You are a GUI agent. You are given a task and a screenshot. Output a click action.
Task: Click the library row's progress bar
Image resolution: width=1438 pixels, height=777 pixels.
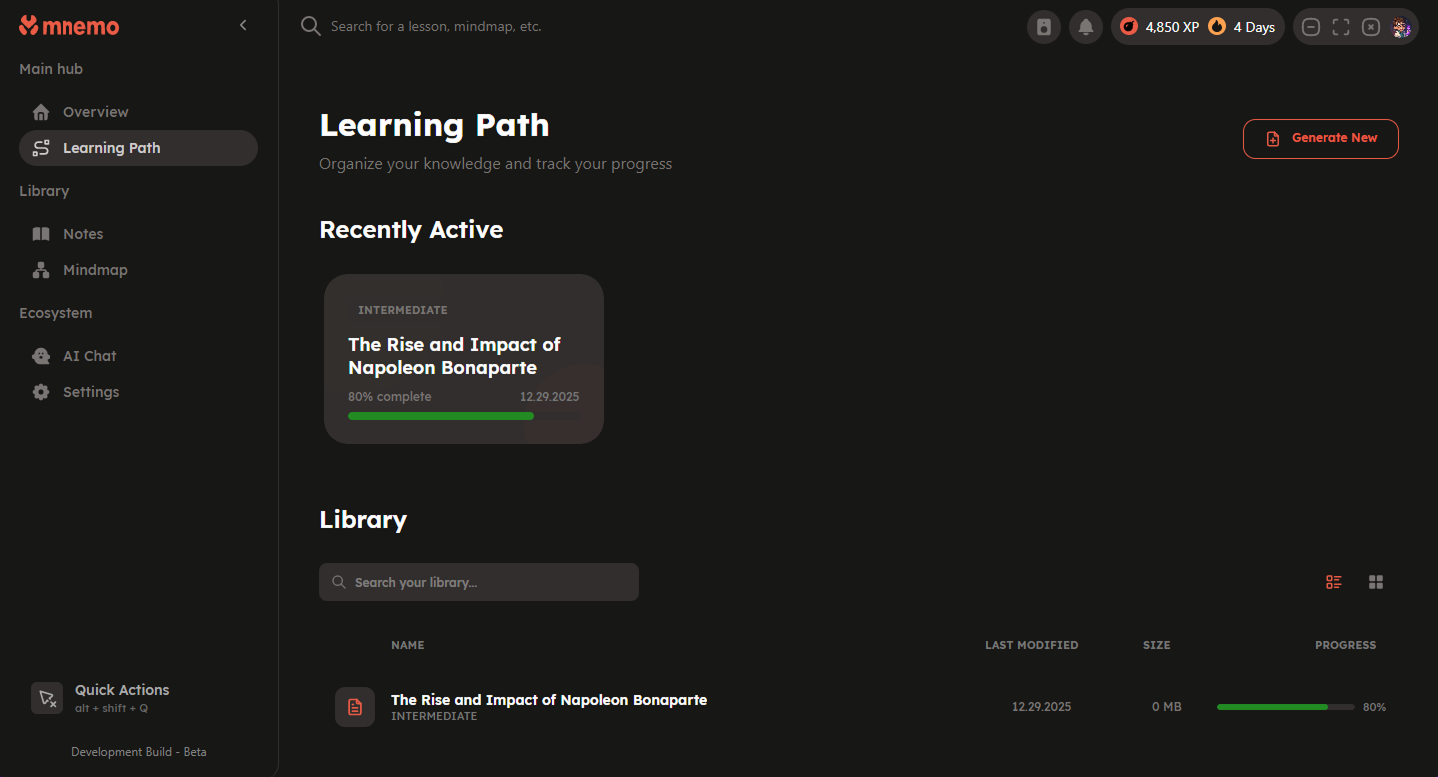click(1286, 707)
